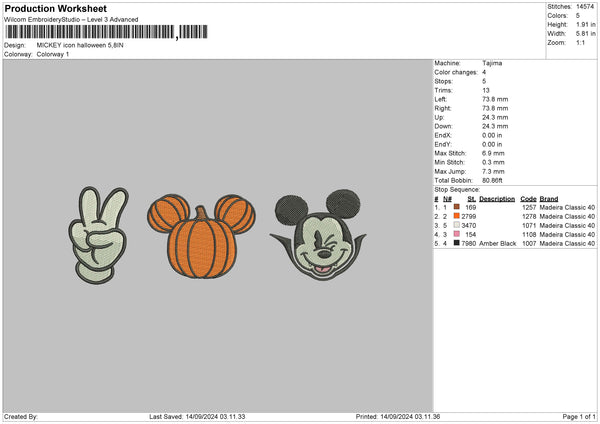Click stitch count 7980 in the stop sequence
This screenshot has height=424, width=600.
[x=469, y=243]
